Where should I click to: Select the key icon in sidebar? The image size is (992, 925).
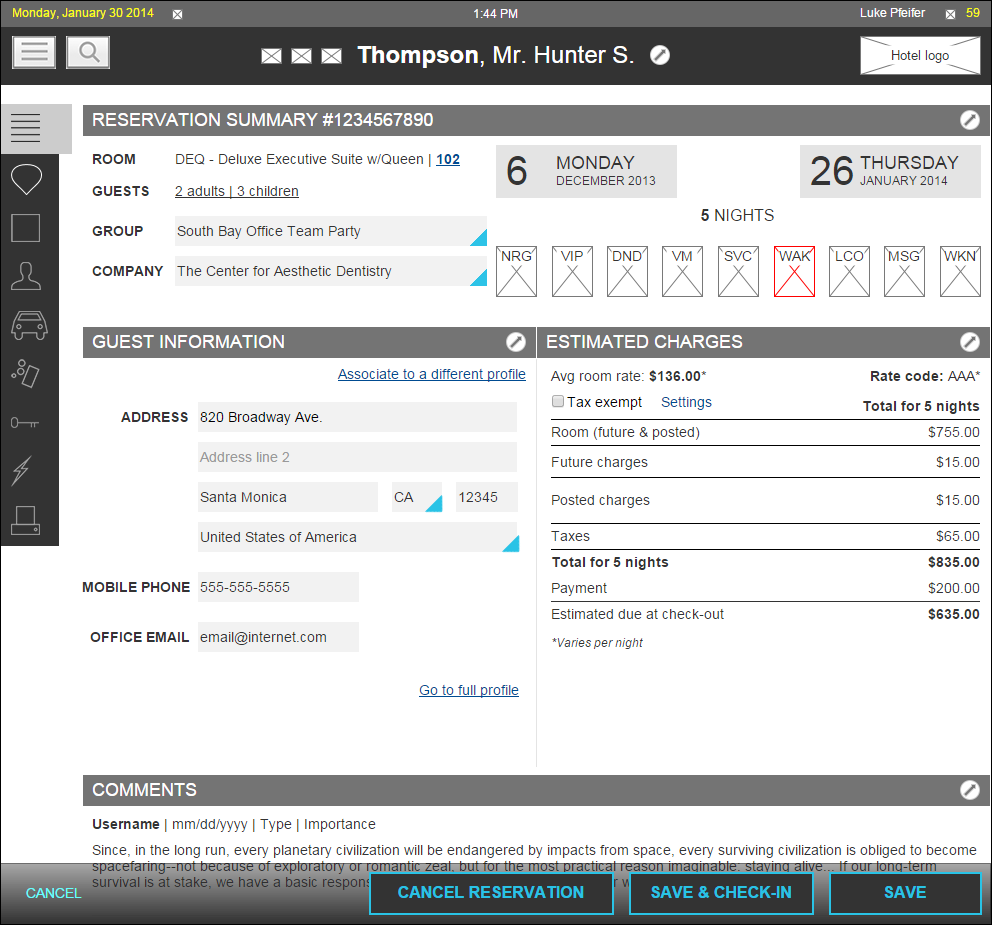point(26,423)
